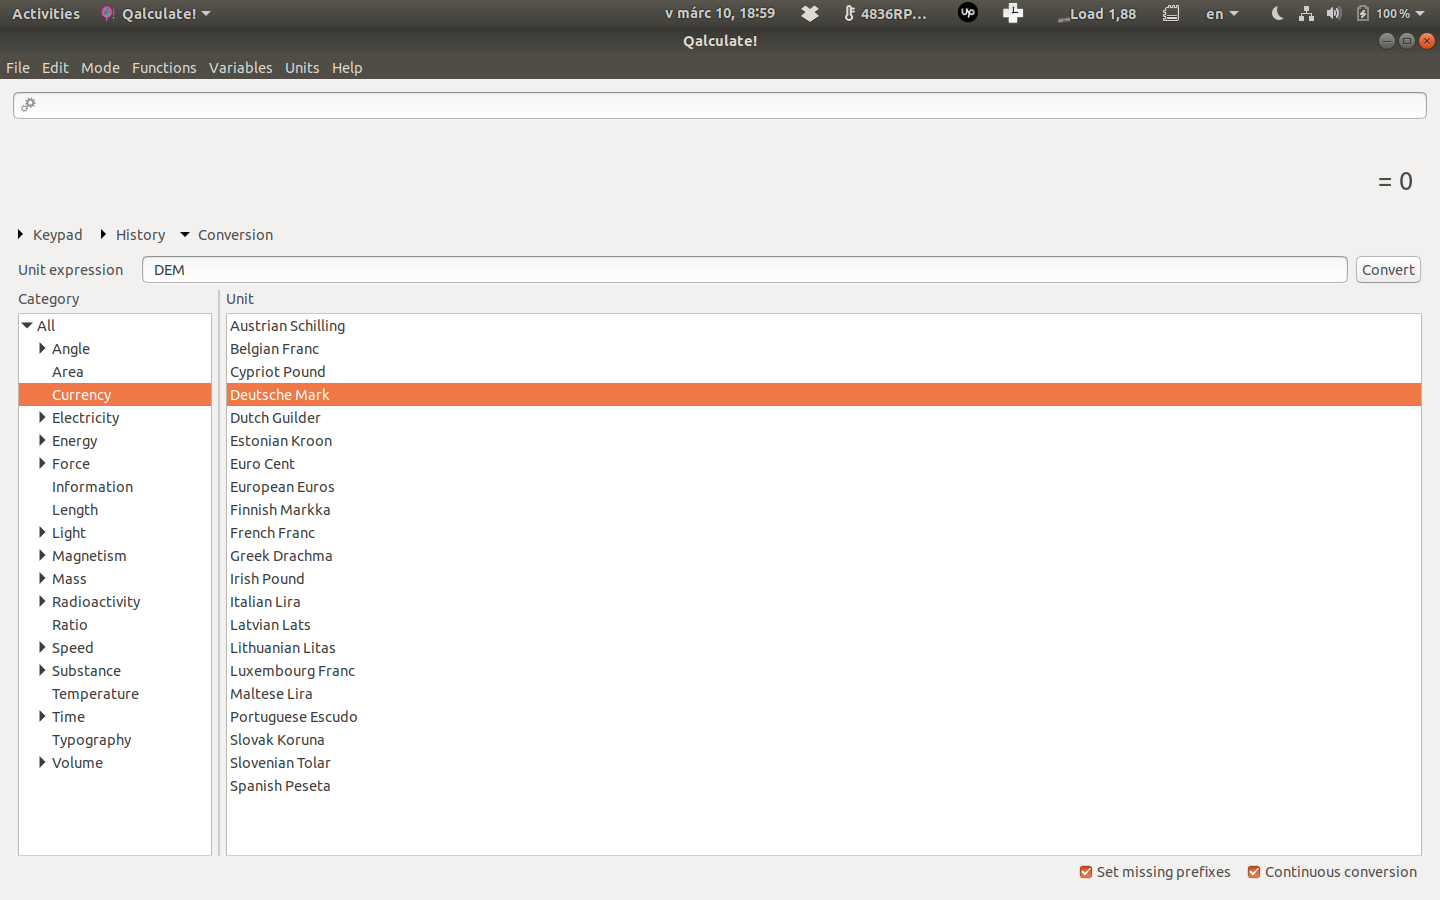This screenshot has width=1440, height=900.
Task: Click the white plus-cross tray icon
Action: (x=1013, y=13)
